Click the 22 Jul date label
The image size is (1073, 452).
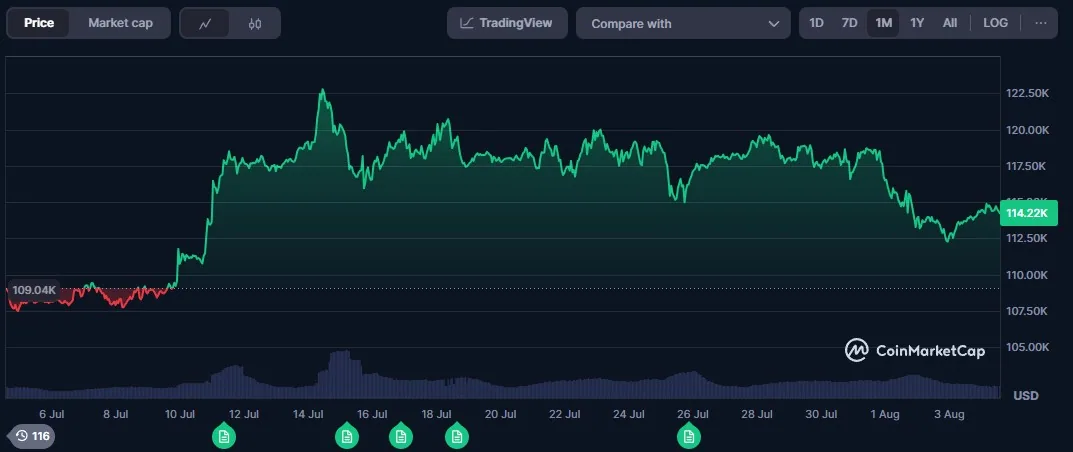[x=565, y=414]
